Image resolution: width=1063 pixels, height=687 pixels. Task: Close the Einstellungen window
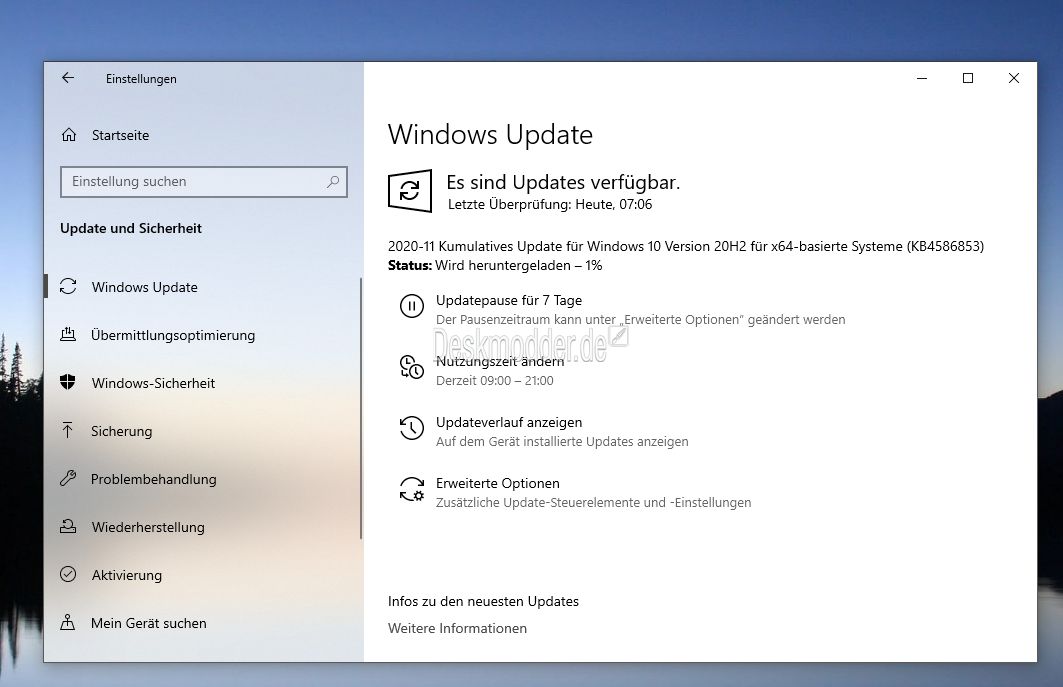click(x=1014, y=78)
